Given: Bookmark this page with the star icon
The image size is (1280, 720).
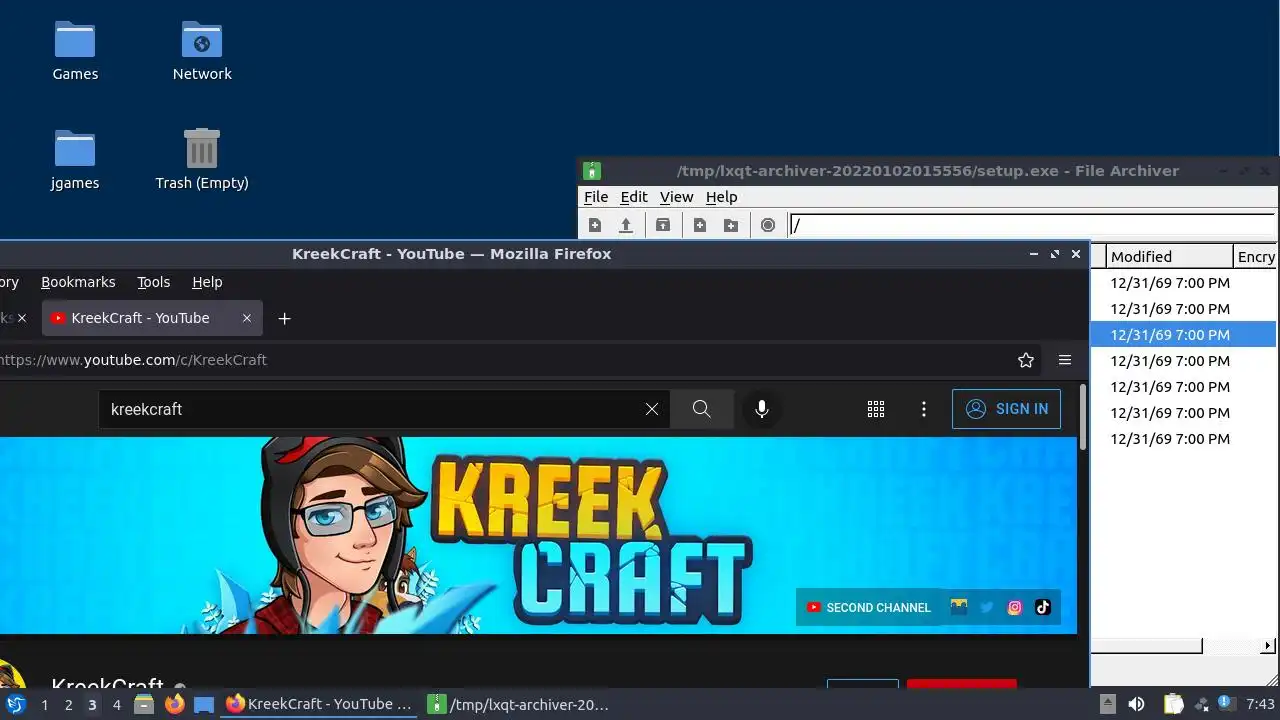Looking at the screenshot, I should (1025, 360).
